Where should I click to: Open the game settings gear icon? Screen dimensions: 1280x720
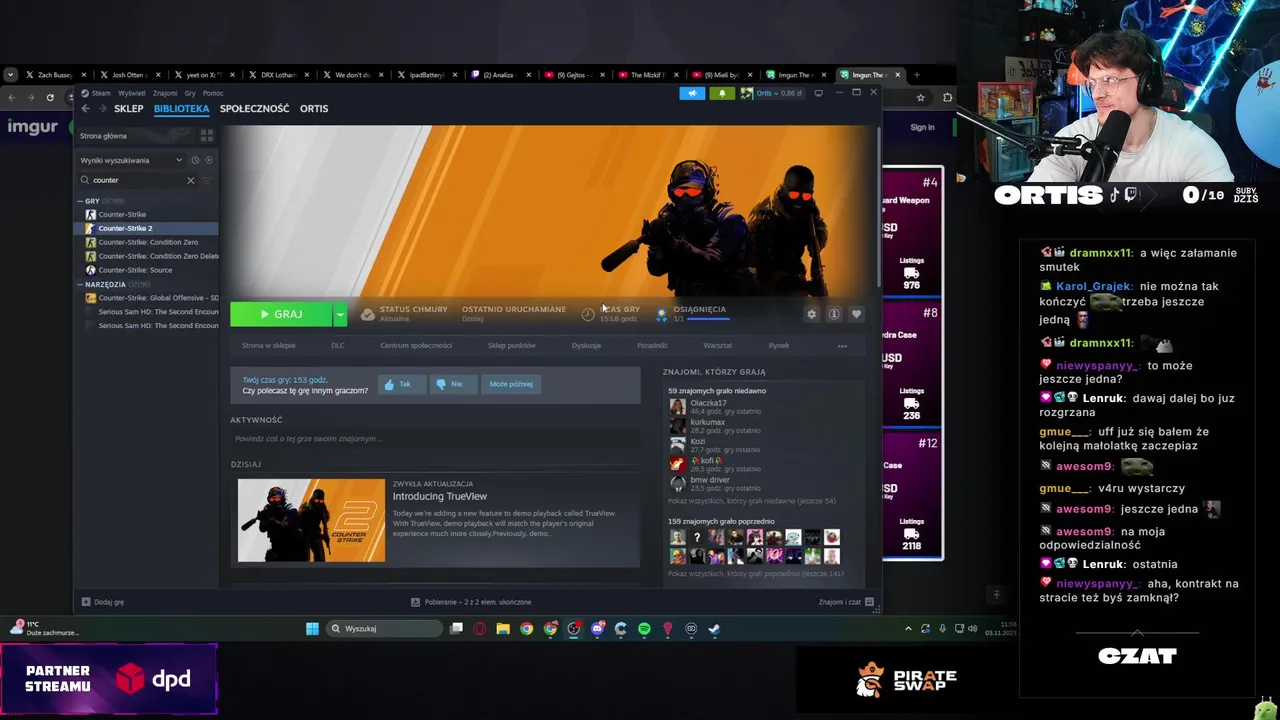[811, 314]
